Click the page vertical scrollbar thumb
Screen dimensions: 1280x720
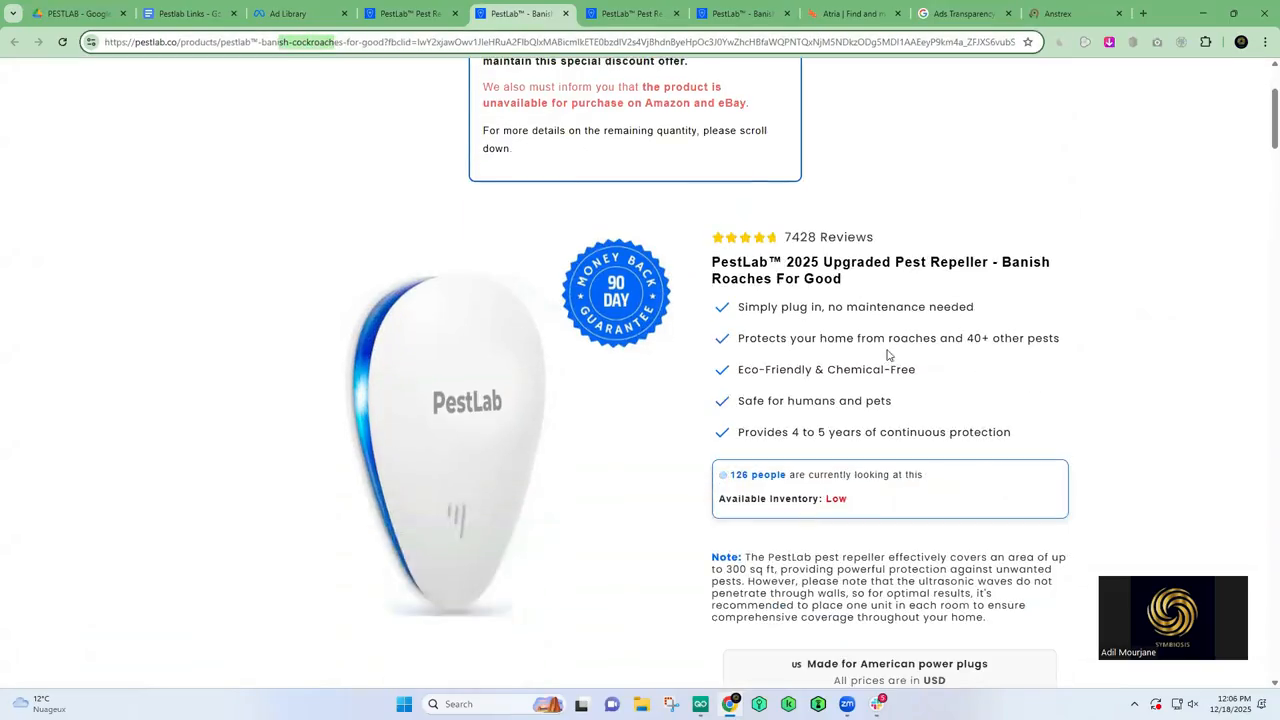[x=1274, y=120]
